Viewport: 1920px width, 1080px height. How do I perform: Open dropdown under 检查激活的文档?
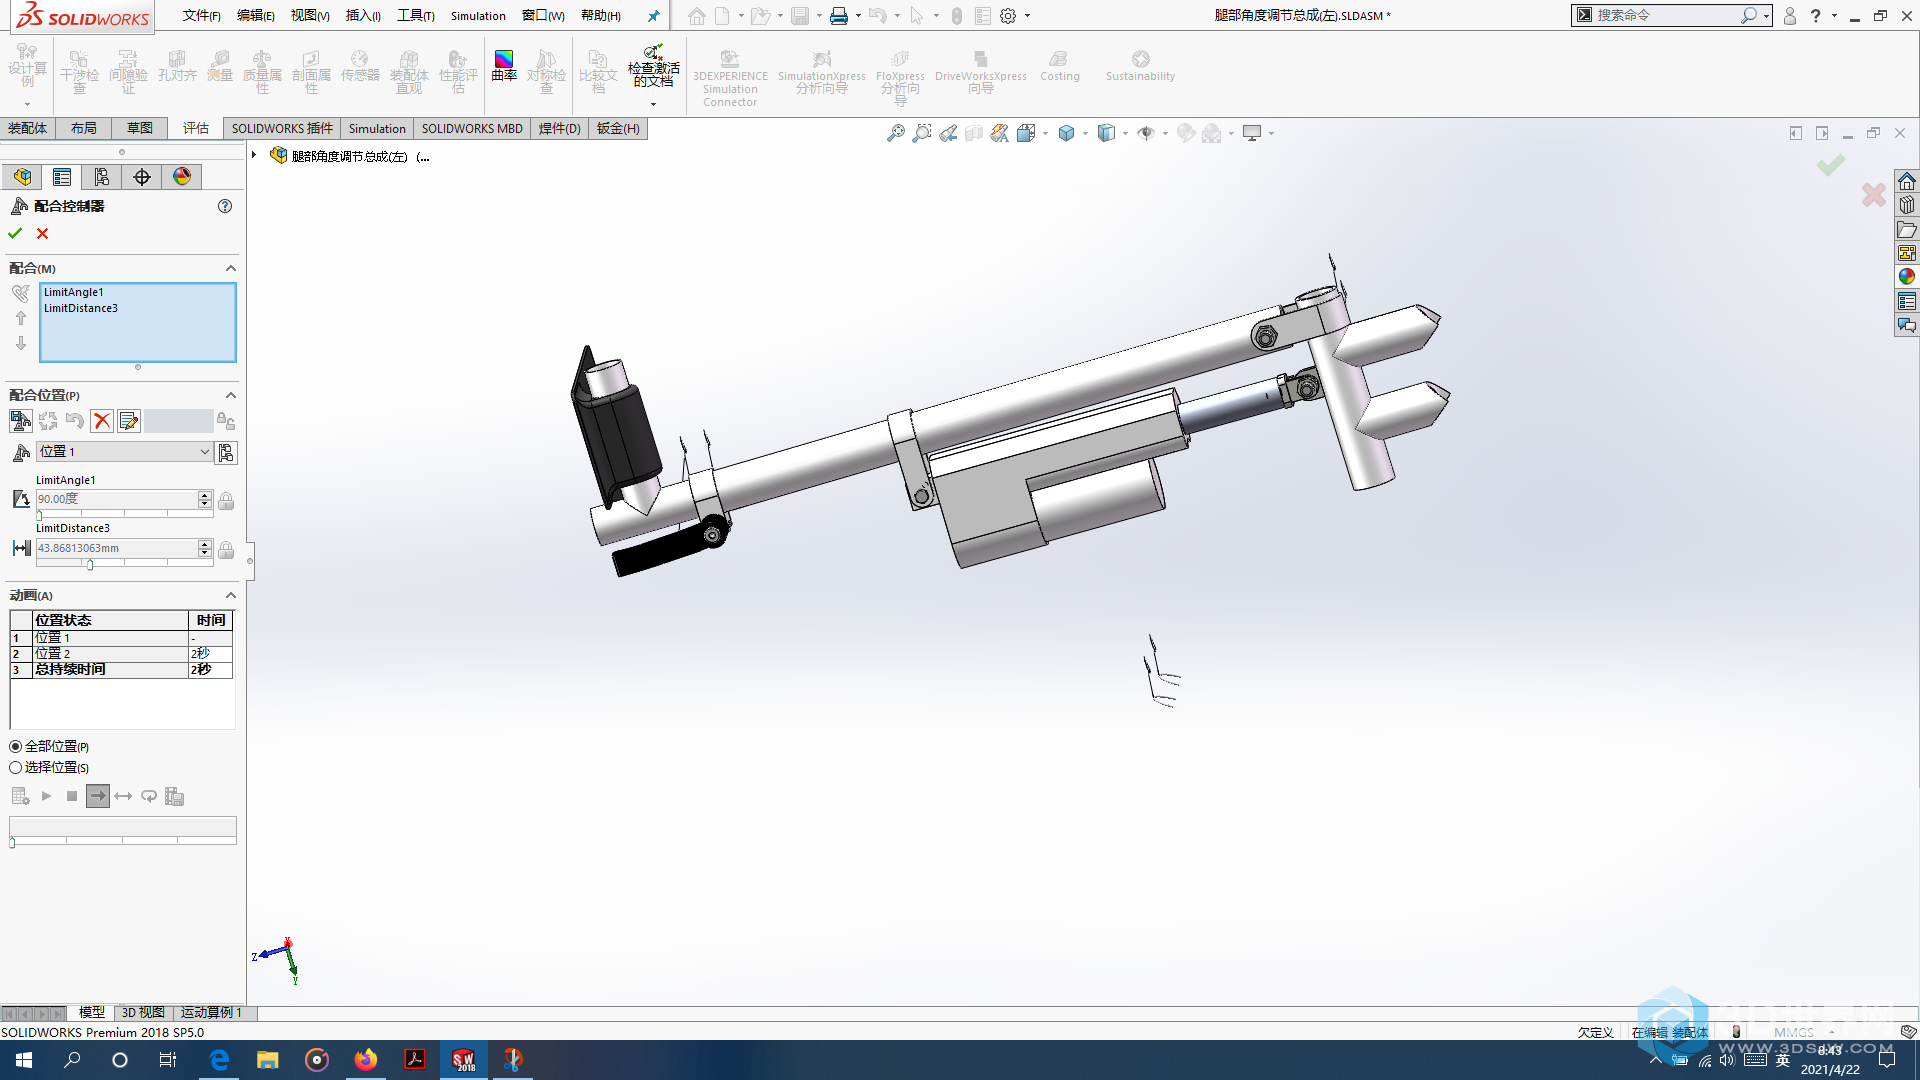653,104
